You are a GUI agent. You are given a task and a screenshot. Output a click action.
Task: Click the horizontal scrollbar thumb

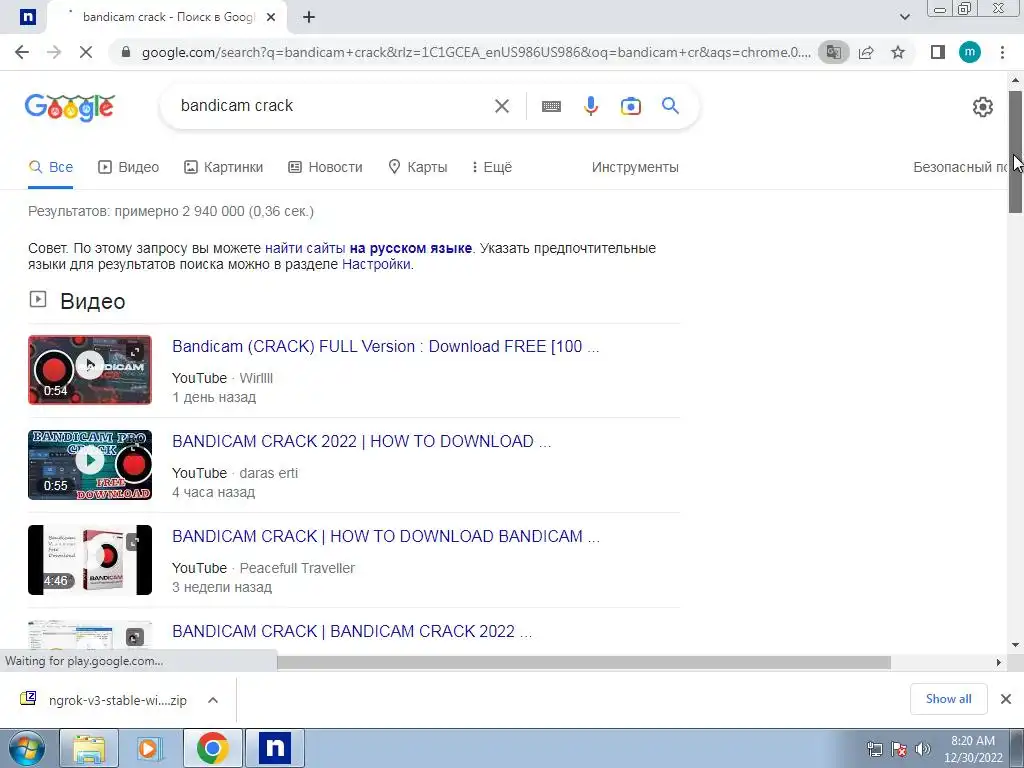point(583,662)
